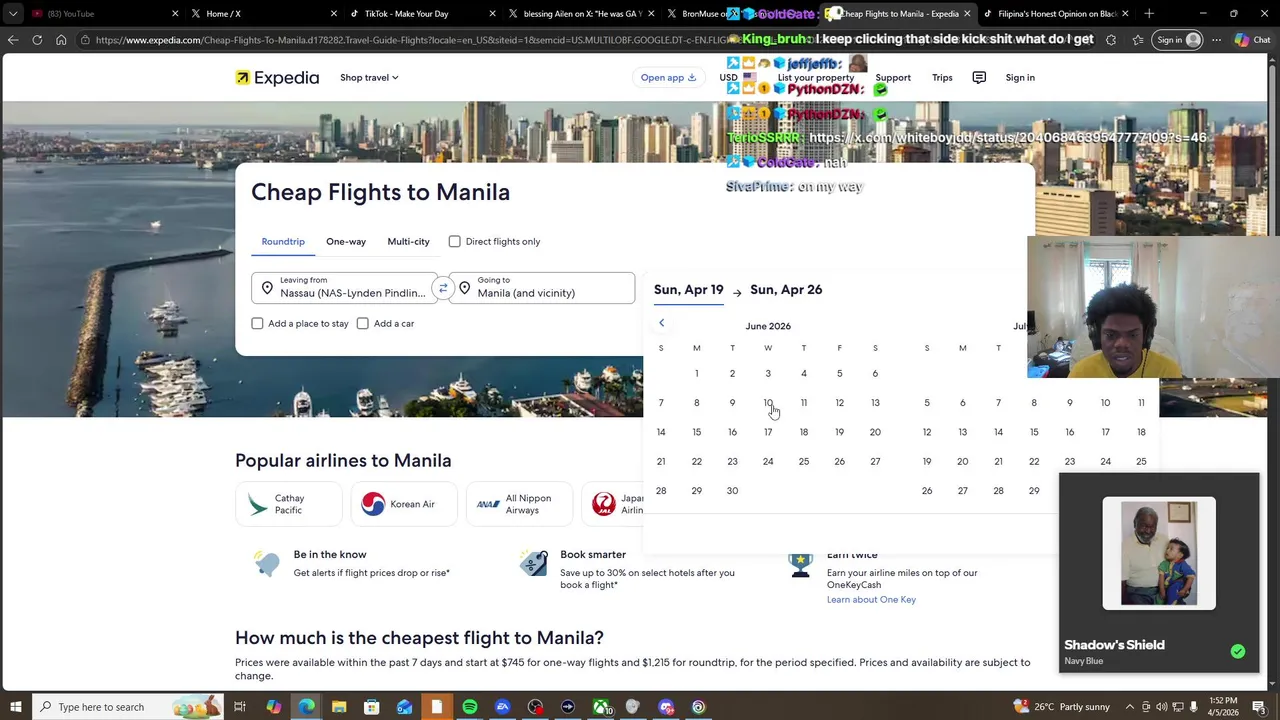Go back using browser back arrow
Viewport: 1280px width, 720px height.
pos(13,40)
